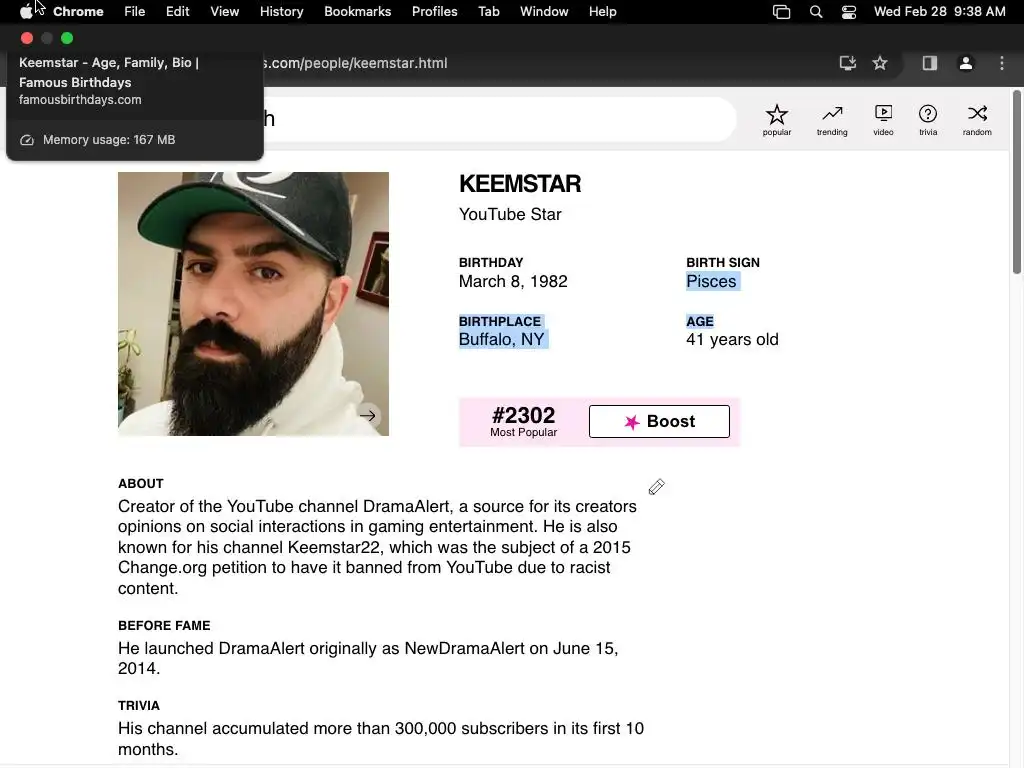Open the Chrome profile avatar icon
The height and width of the screenshot is (768, 1024).
point(965,63)
